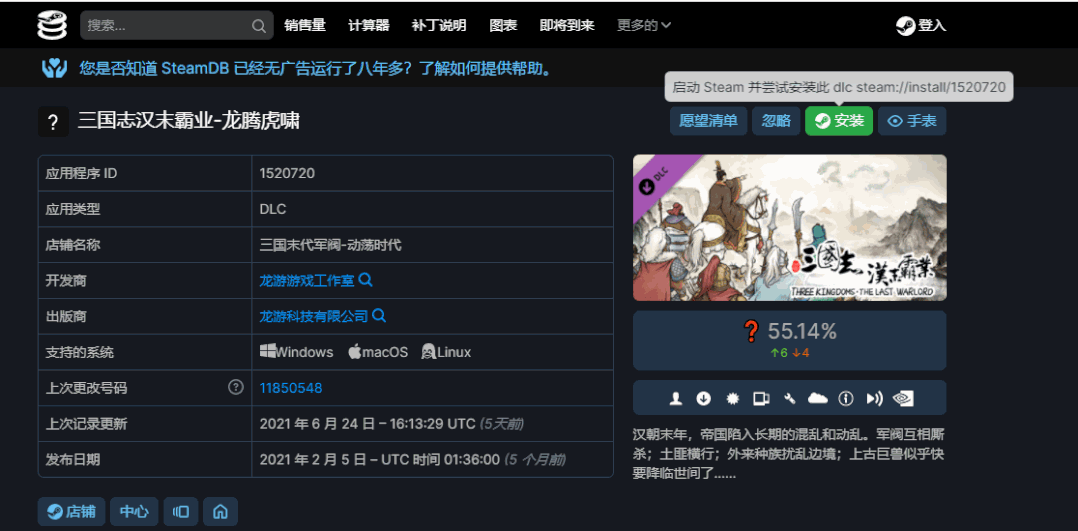Click the Steam 登入 sign-in button
Screen dimensions: 1078x531
tap(921, 25)
